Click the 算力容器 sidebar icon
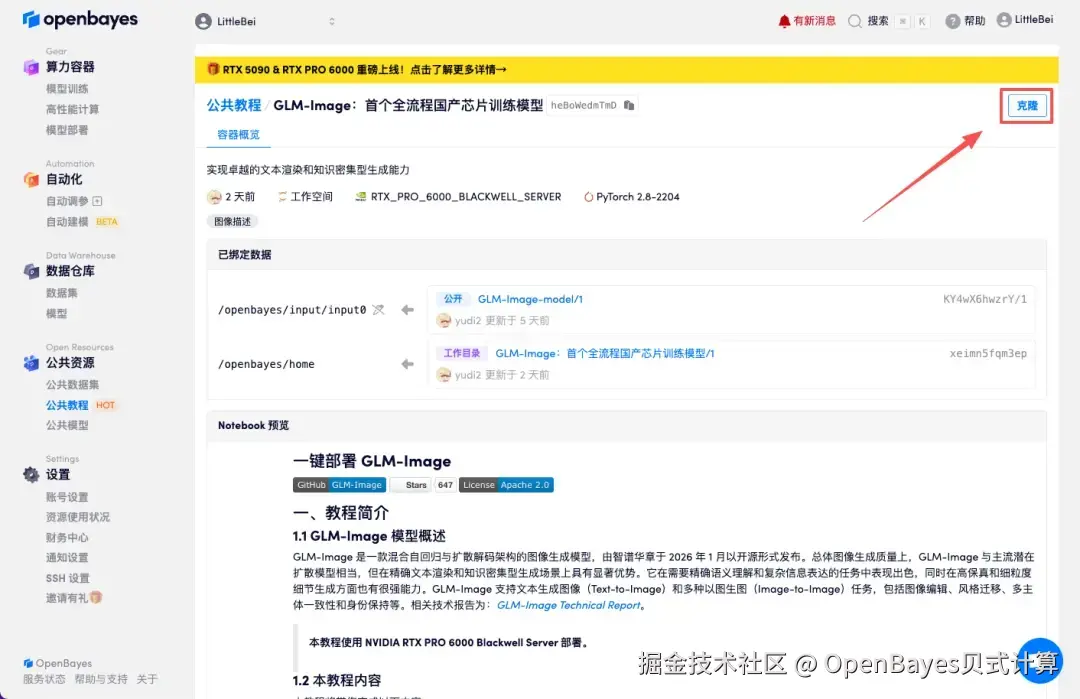Viewport: 1080px width, 699px height. (x=31, y=67)
